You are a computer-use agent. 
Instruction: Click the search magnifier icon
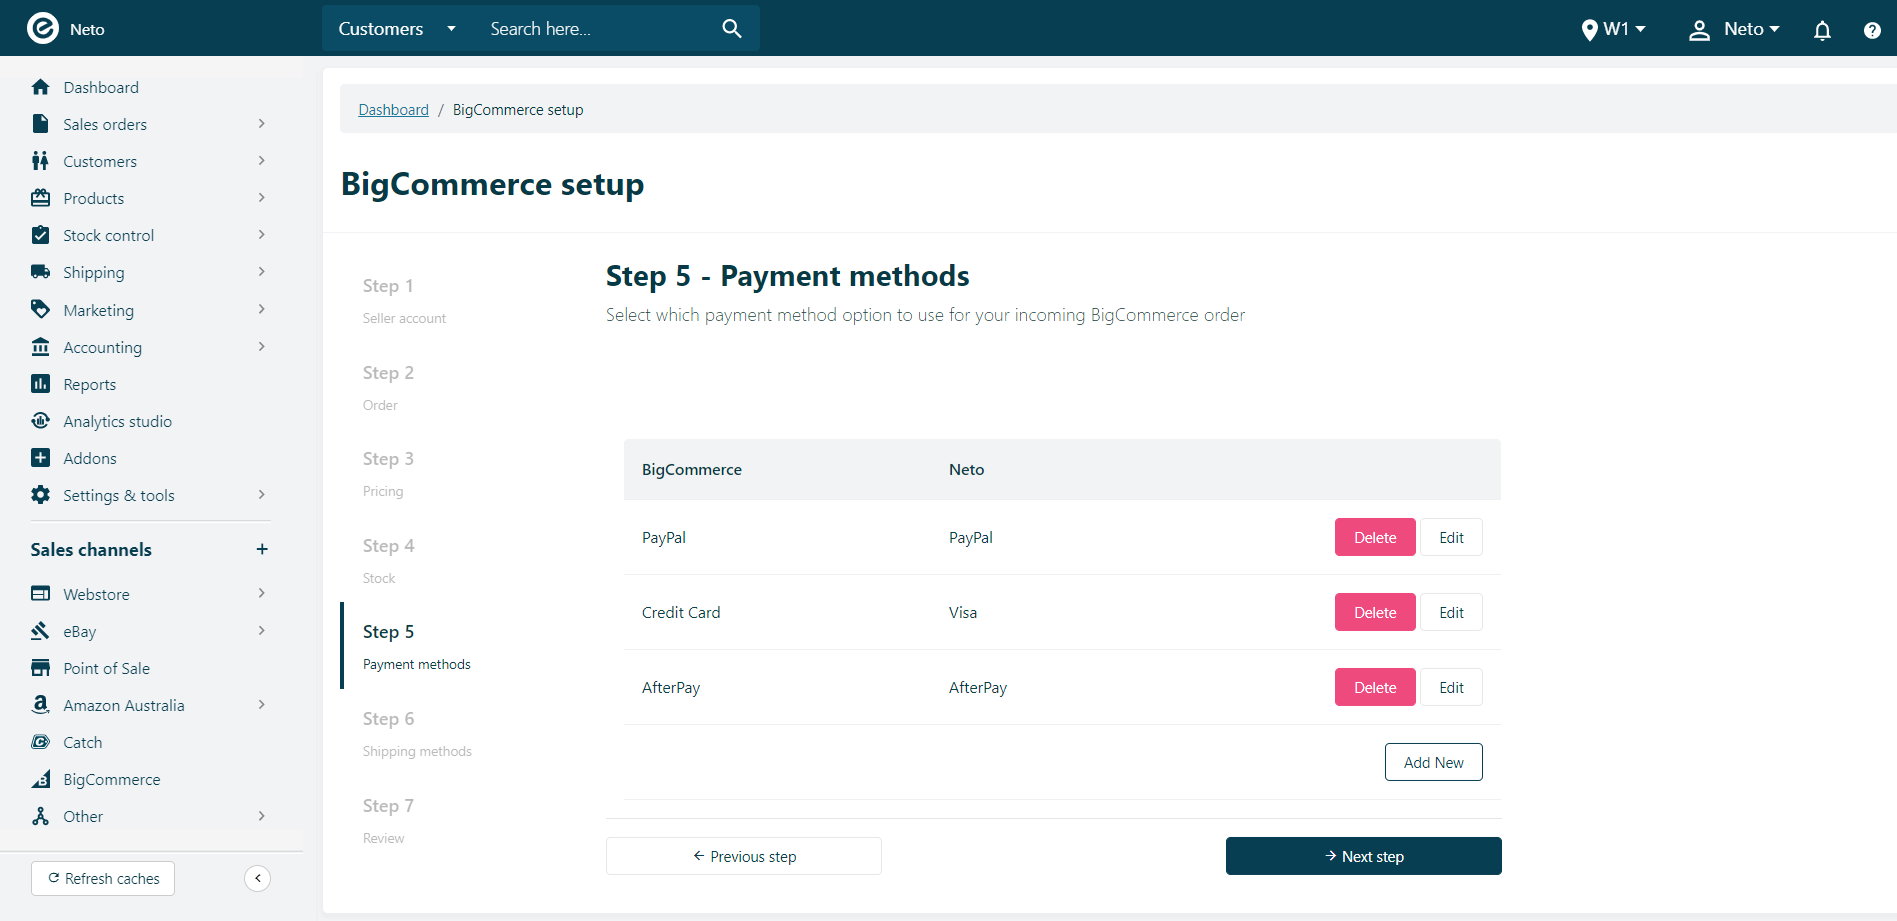tap(732, 29)
